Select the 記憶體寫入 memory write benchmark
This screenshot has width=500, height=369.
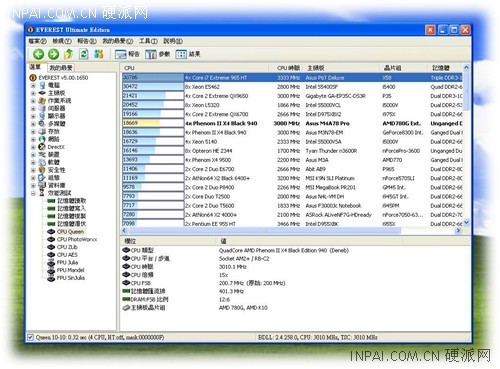(x=72, y=208)
